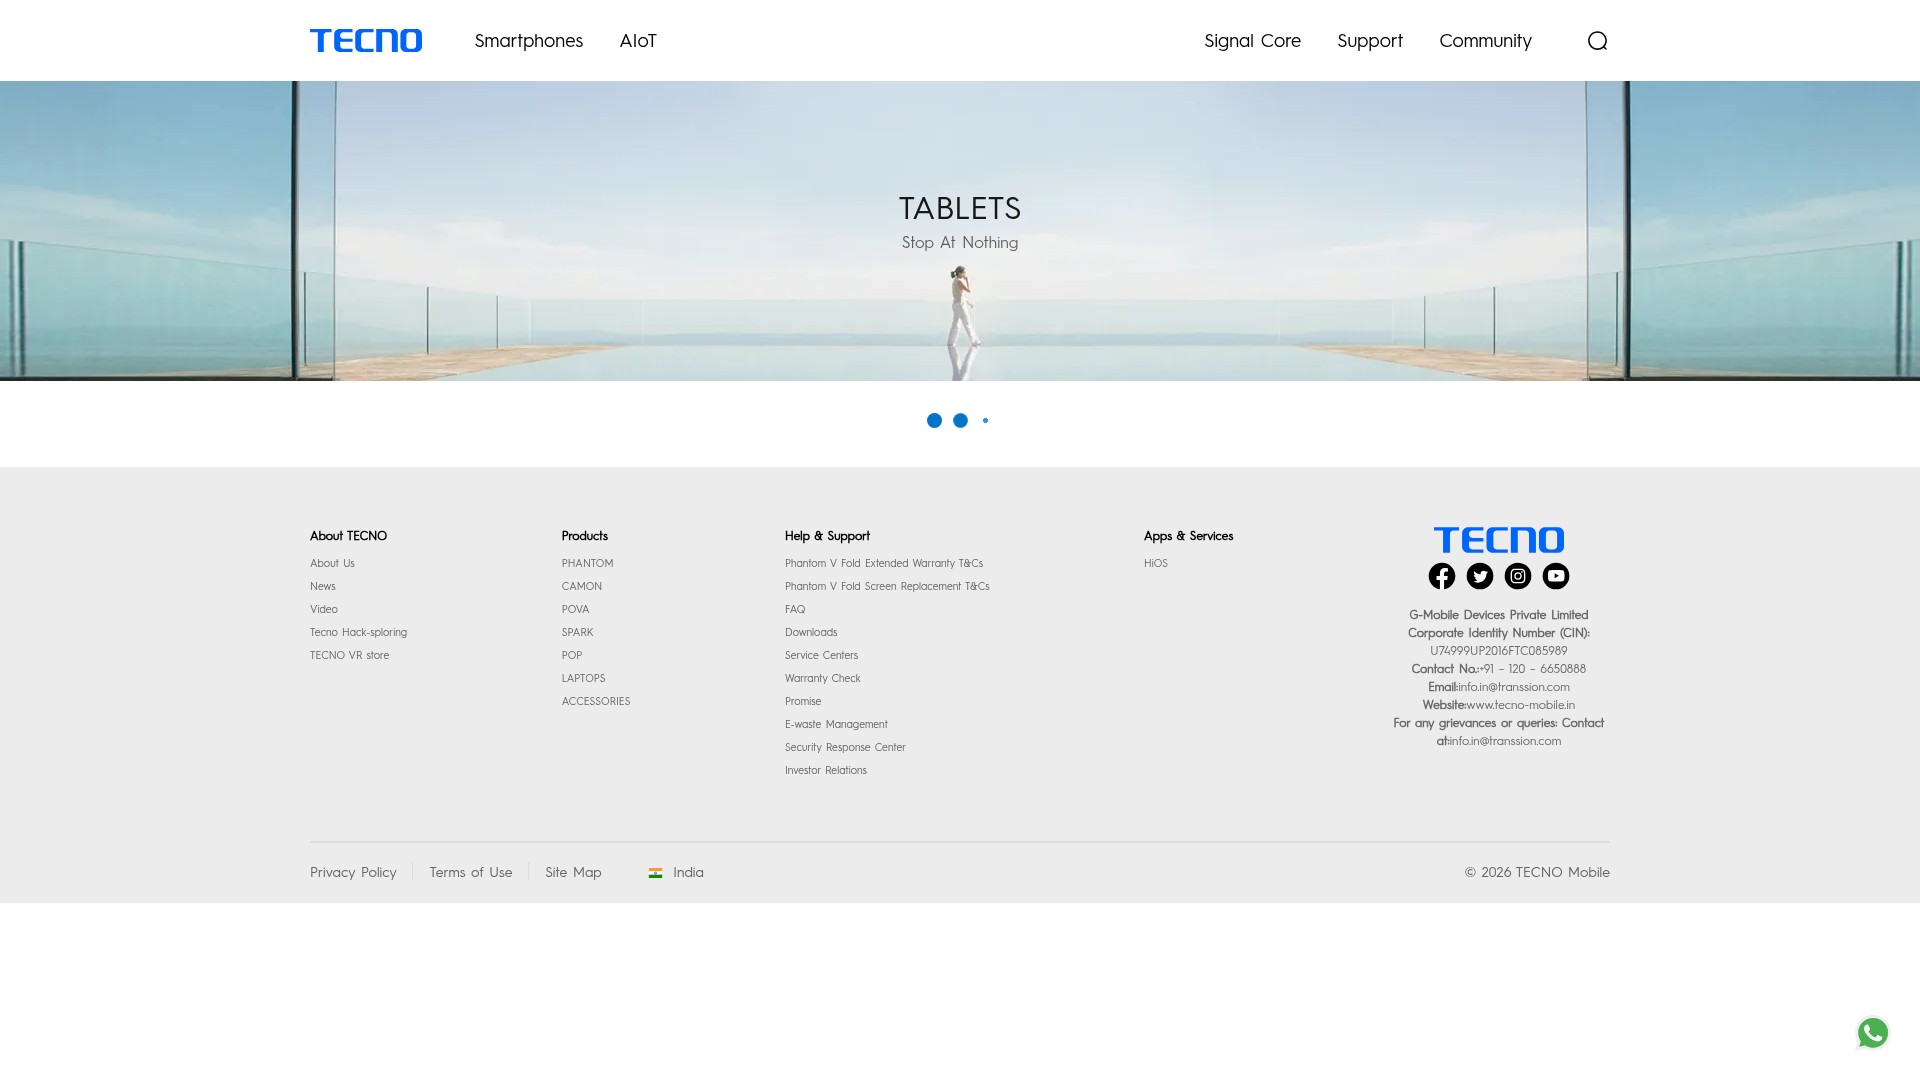Visit the Community section
Viewport: 1920px width, 1080px height.
1486,41
